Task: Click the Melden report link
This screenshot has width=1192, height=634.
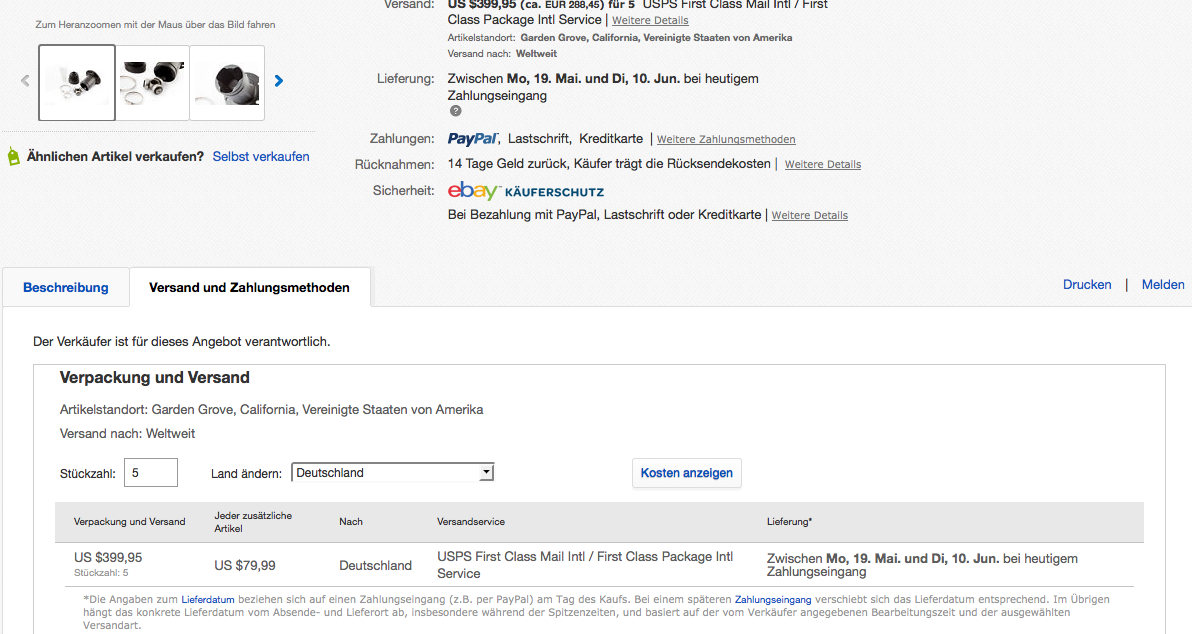Action: 1163,285
